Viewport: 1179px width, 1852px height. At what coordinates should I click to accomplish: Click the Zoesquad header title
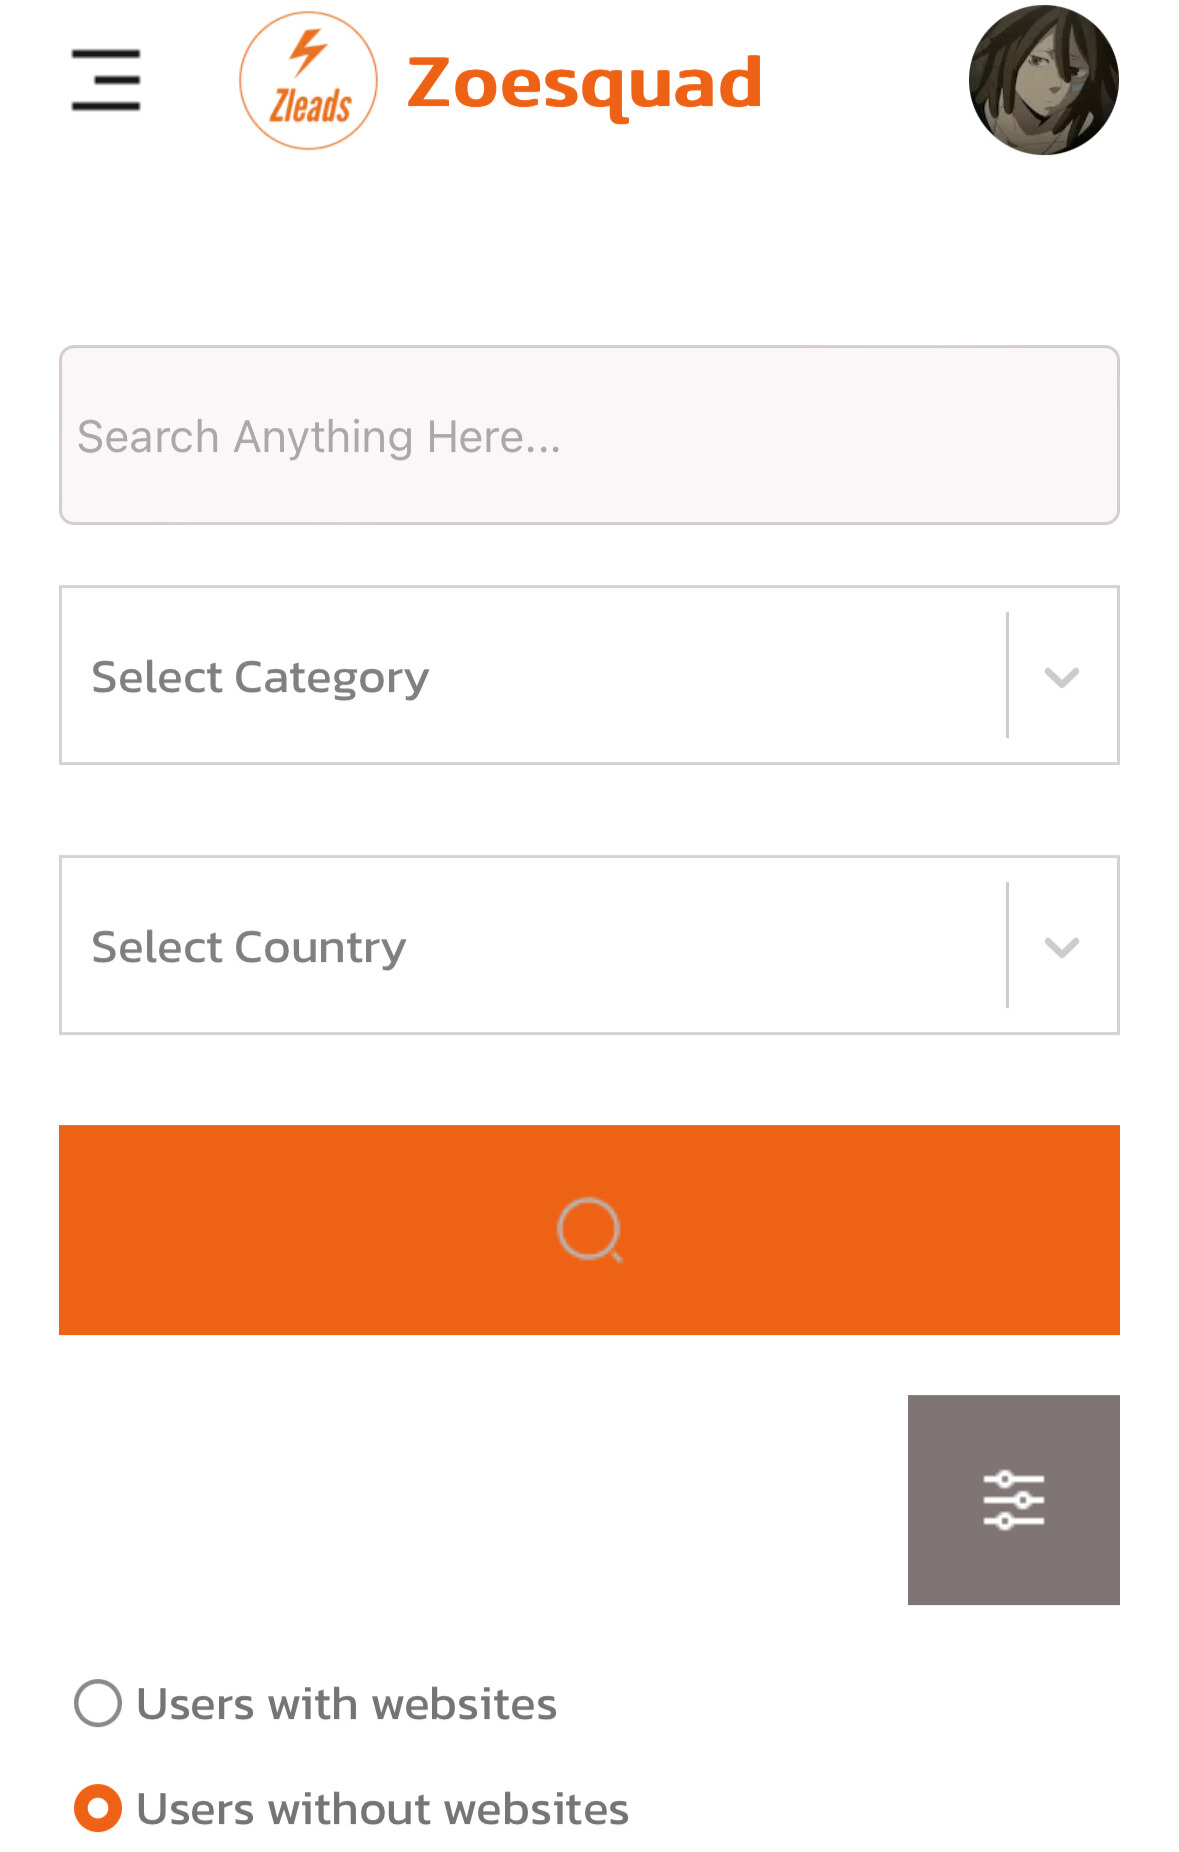click(x=584, y=83)
